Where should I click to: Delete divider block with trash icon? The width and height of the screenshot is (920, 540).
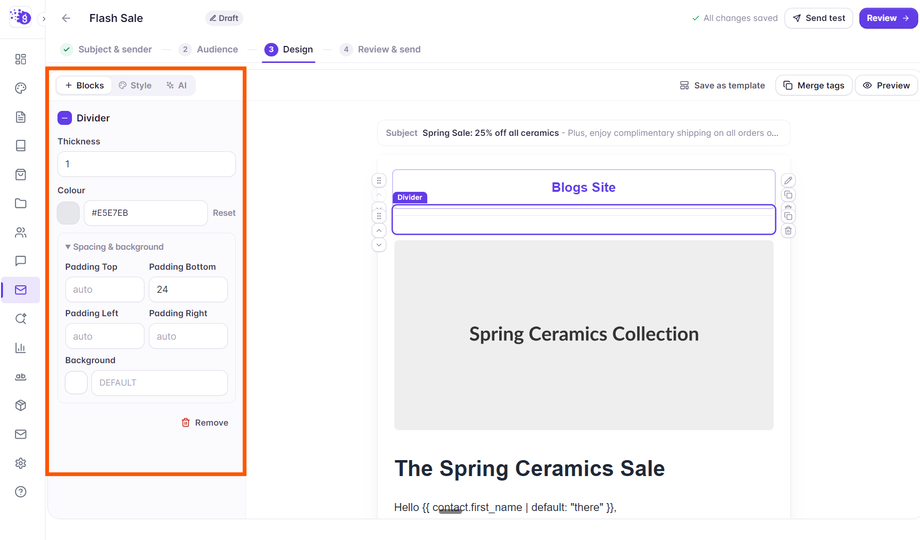coord(788,231)
